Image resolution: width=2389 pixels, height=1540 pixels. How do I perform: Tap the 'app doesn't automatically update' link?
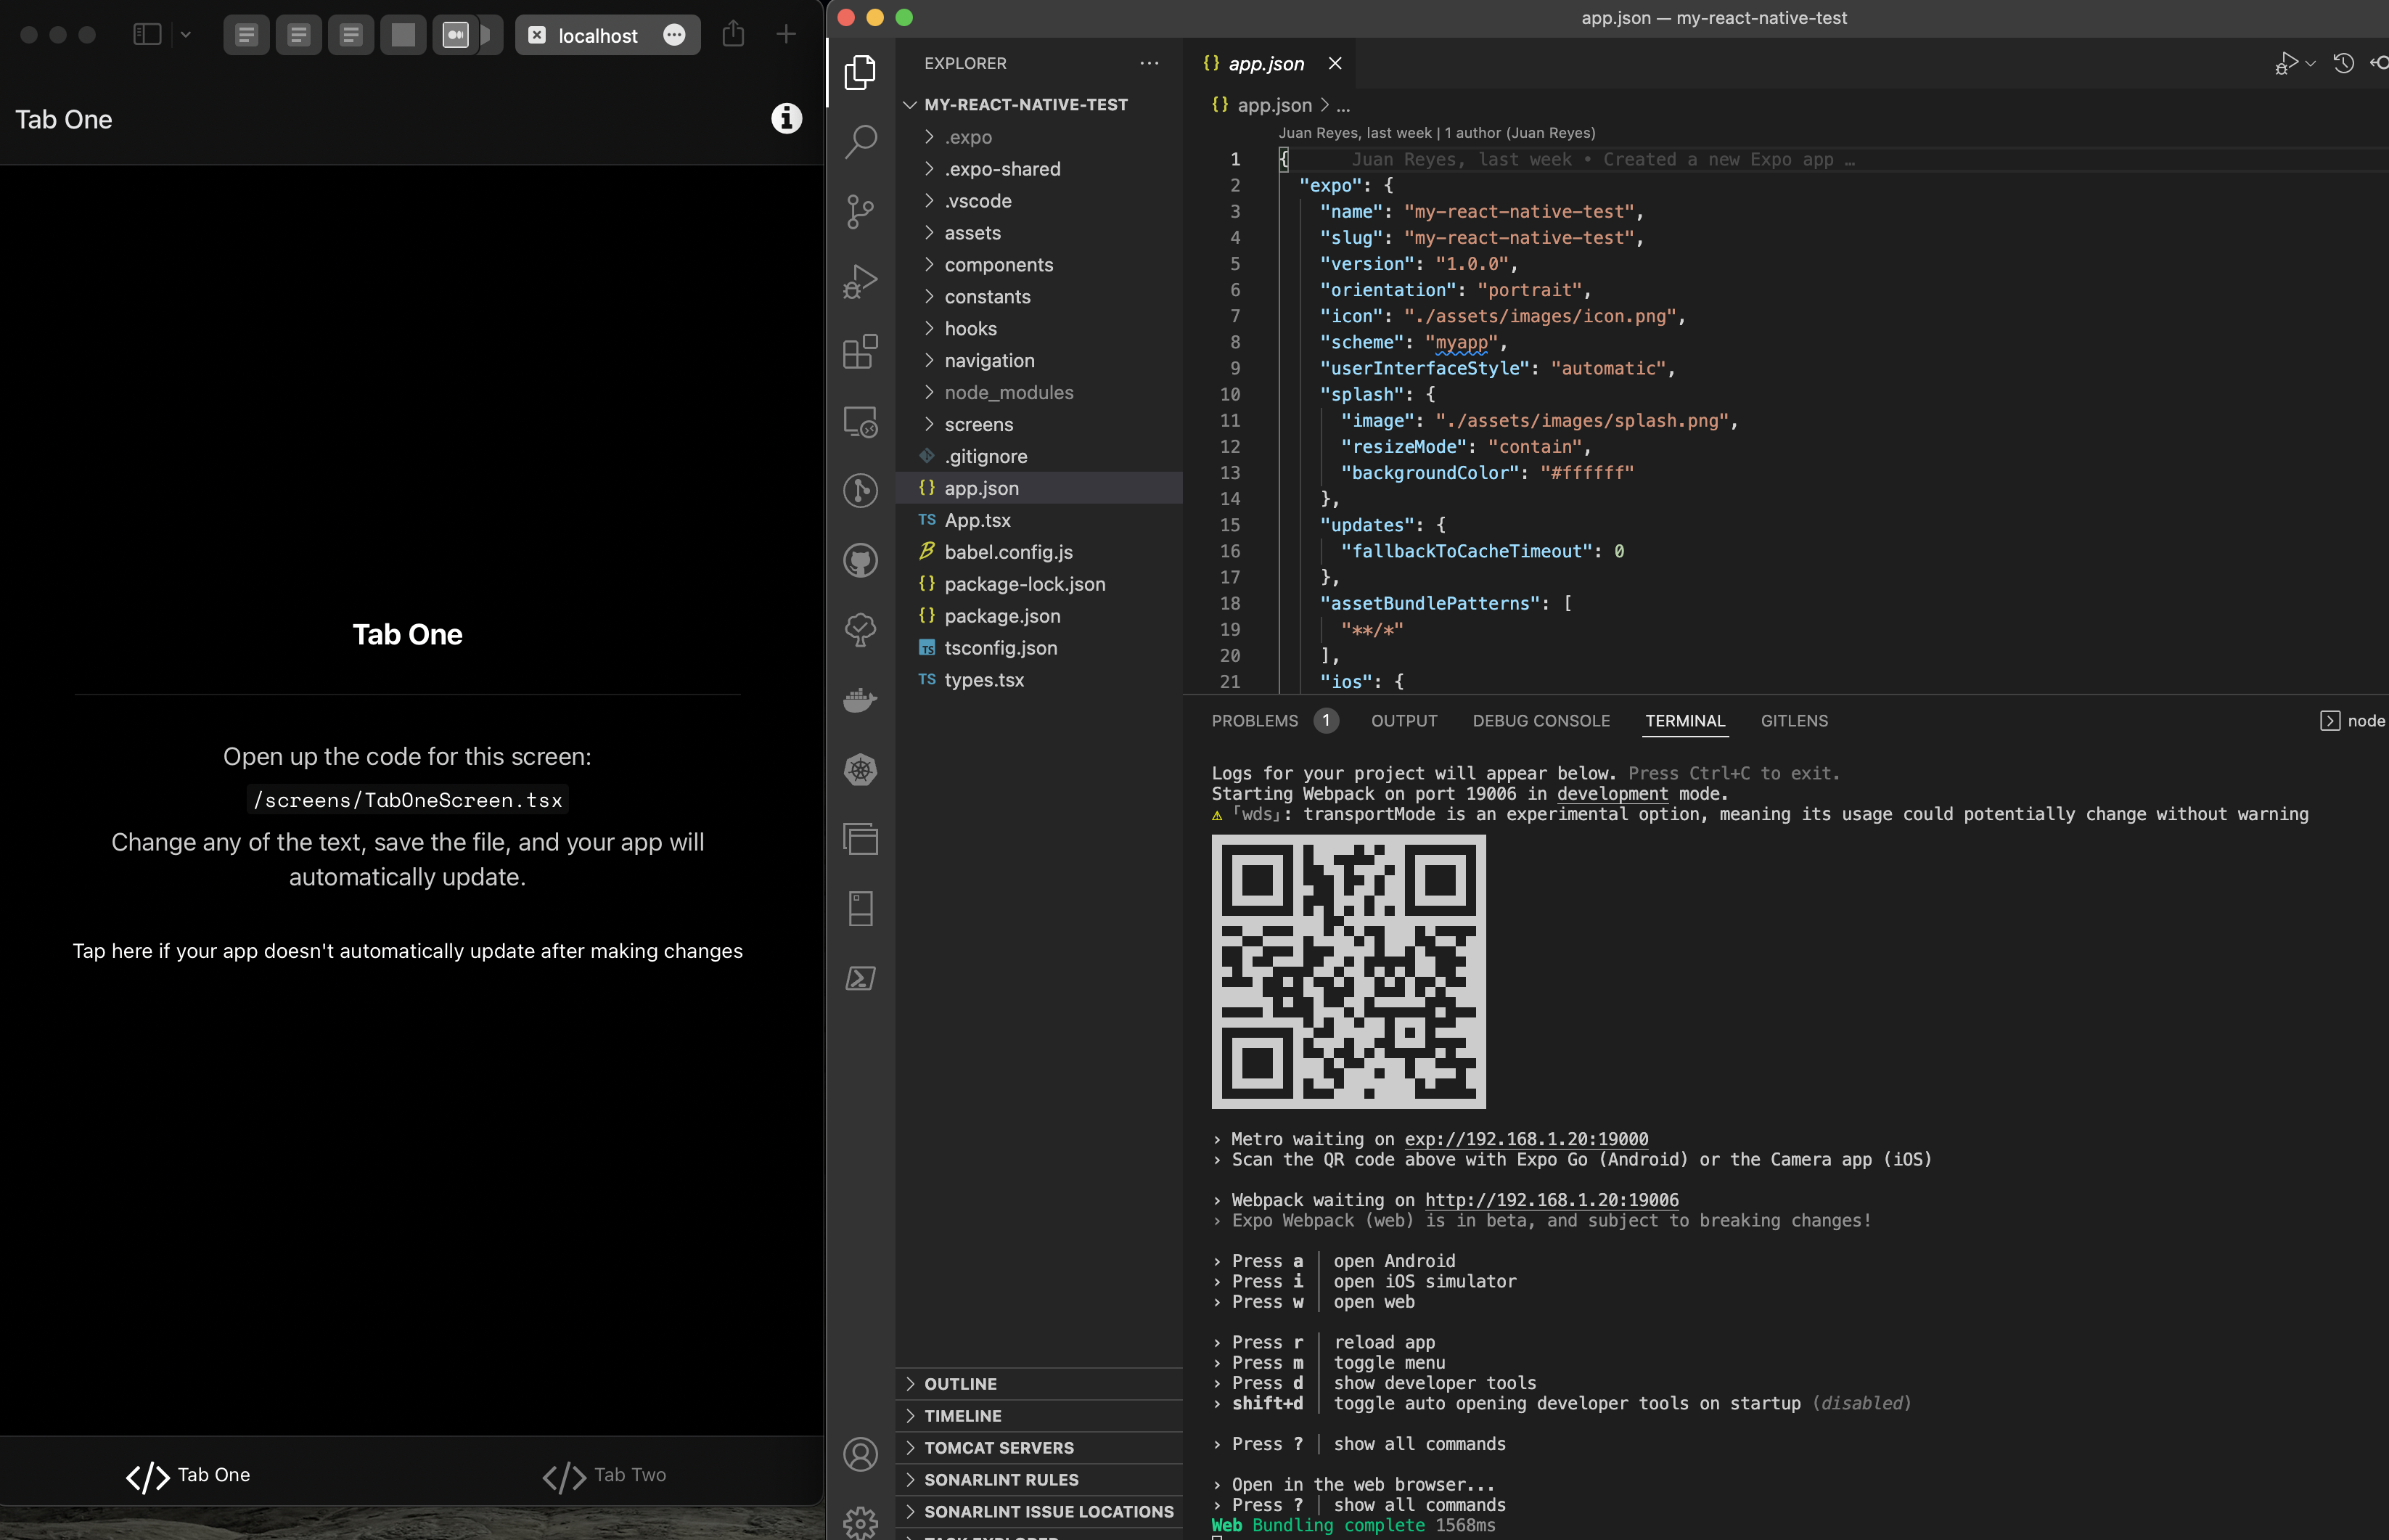click(407, 951)
